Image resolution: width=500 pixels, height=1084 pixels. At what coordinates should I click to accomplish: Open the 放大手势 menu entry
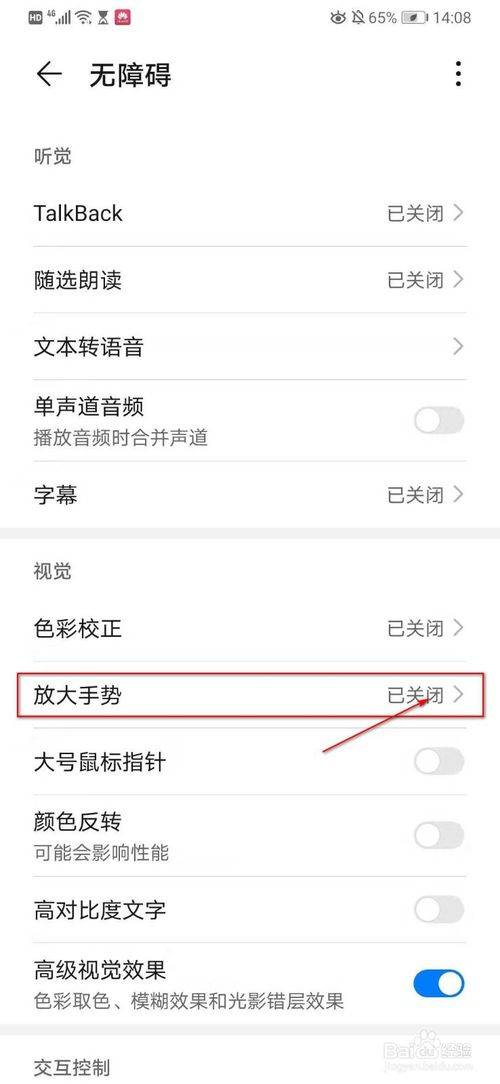coord(250,695)
